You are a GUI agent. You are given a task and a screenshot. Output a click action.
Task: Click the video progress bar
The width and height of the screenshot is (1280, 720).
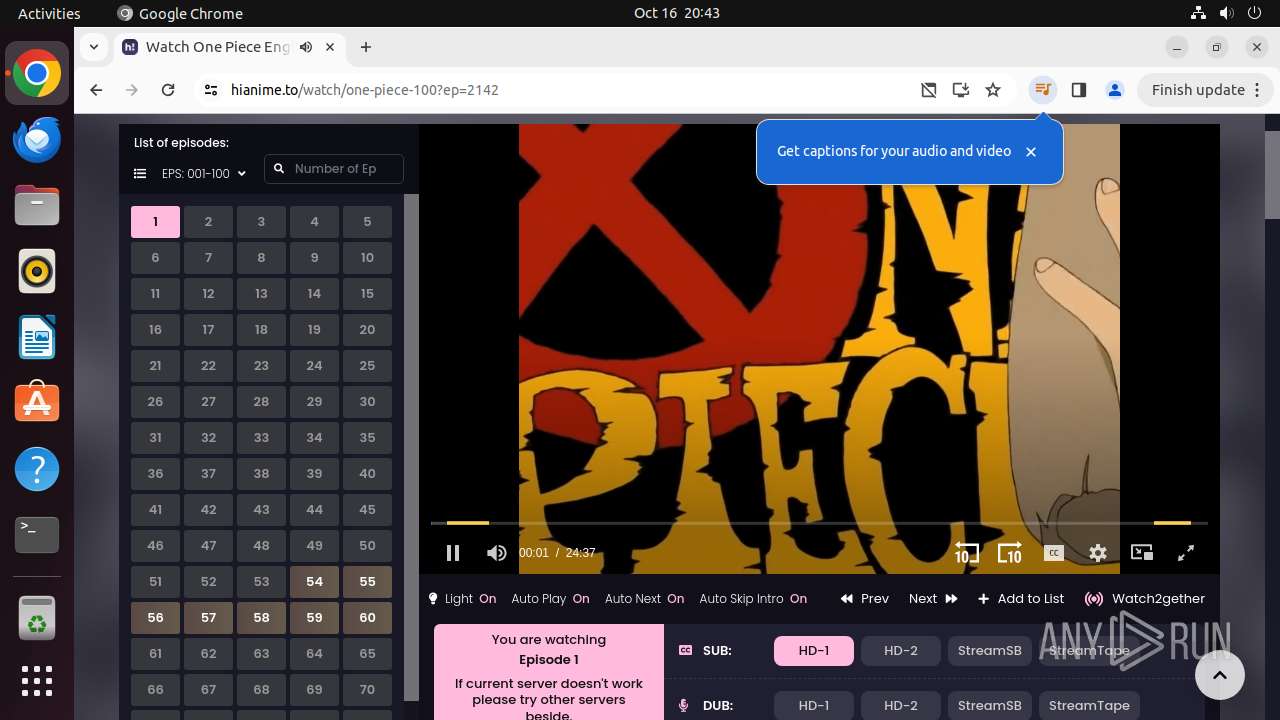point(819,523)
